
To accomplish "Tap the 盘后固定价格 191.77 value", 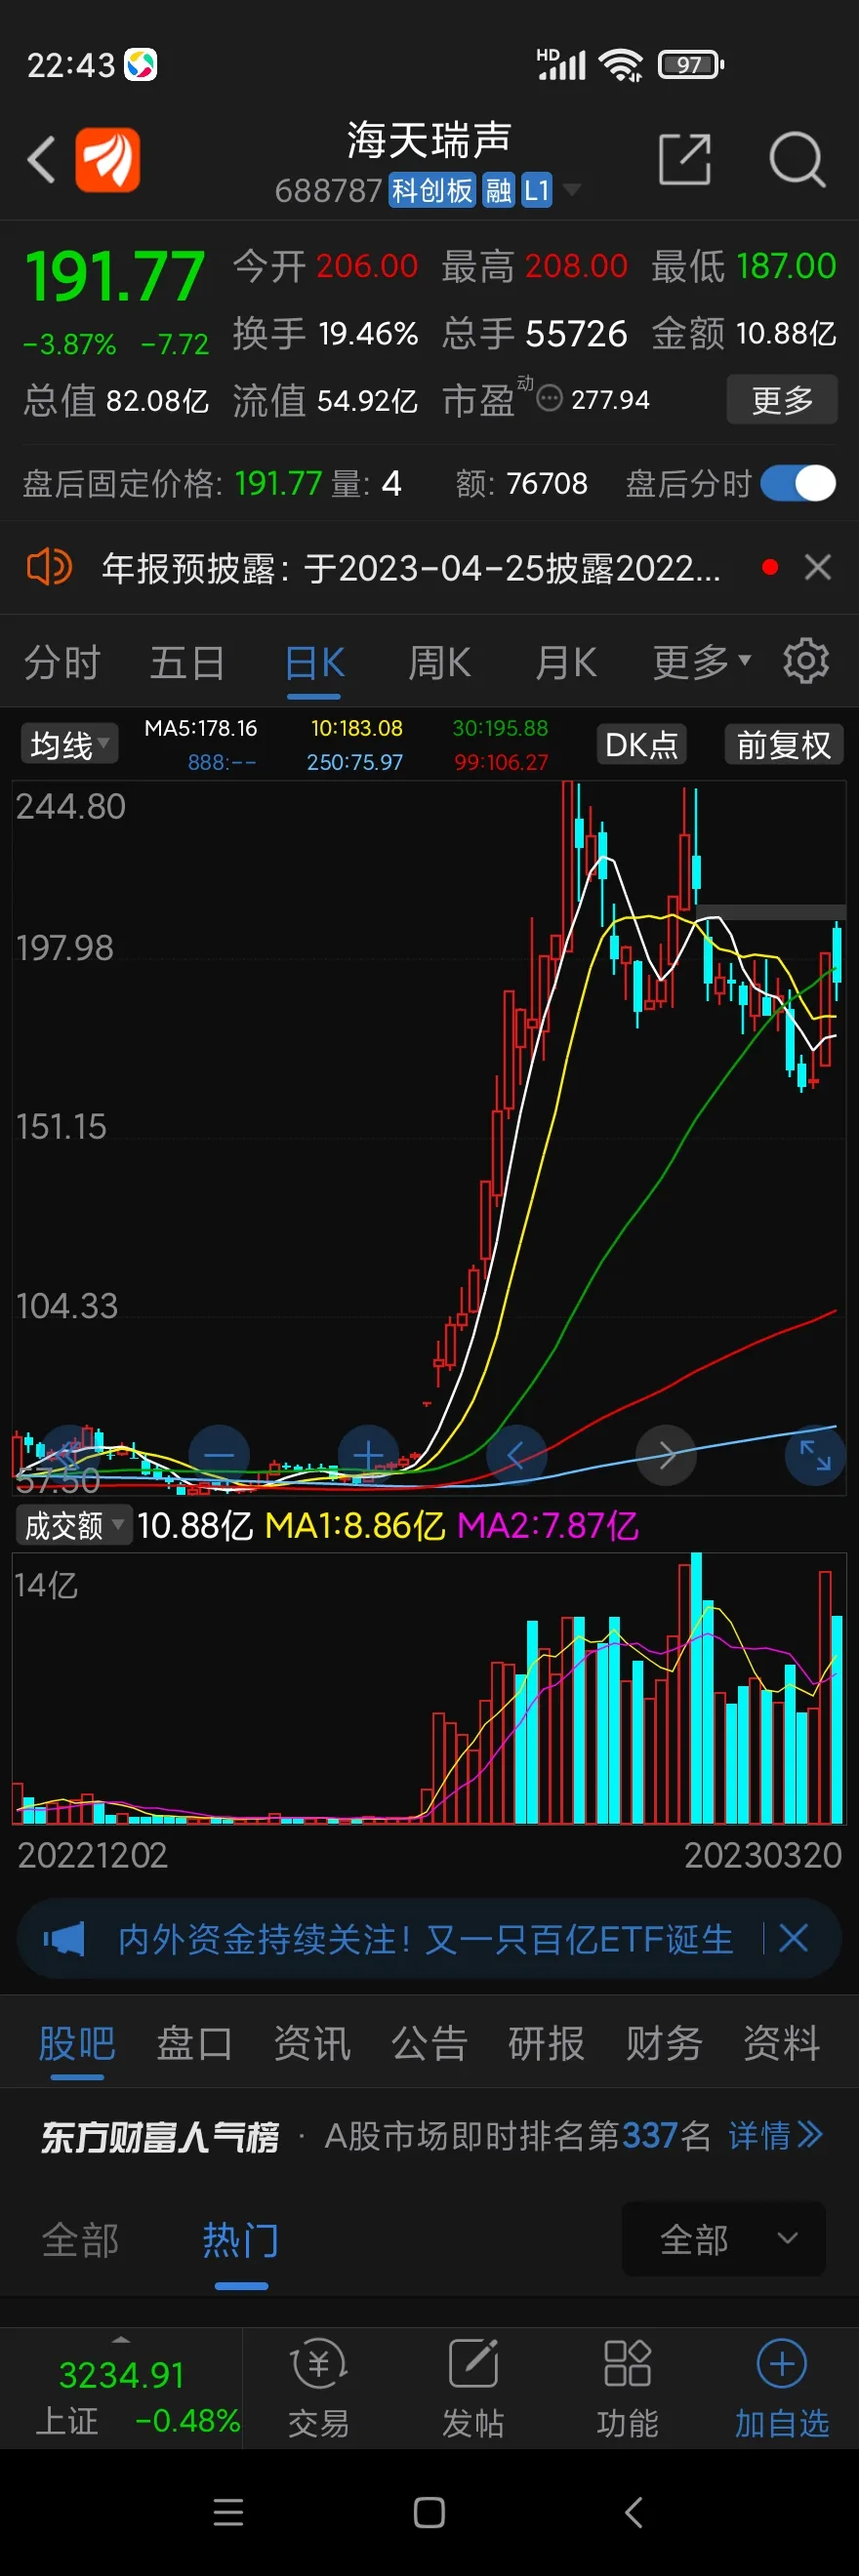I will pyautogui.click(x=278, y=484).
